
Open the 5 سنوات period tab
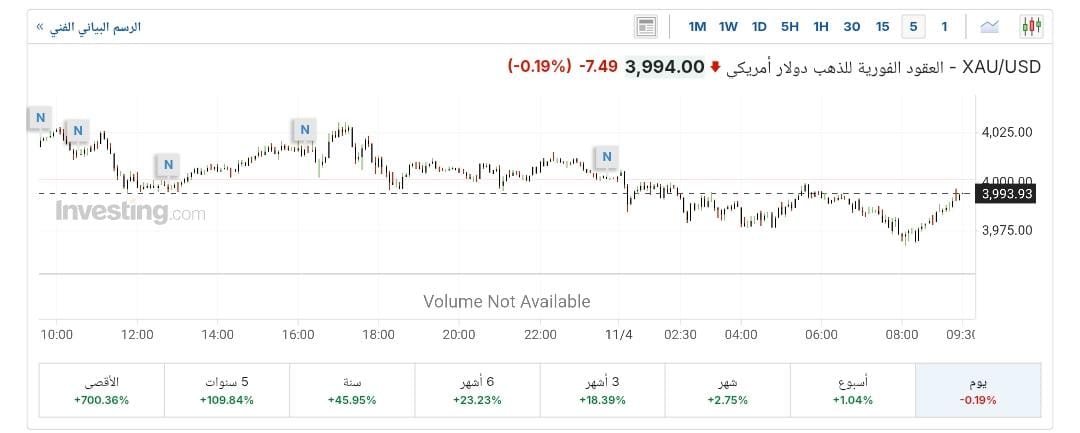[226, 390]
